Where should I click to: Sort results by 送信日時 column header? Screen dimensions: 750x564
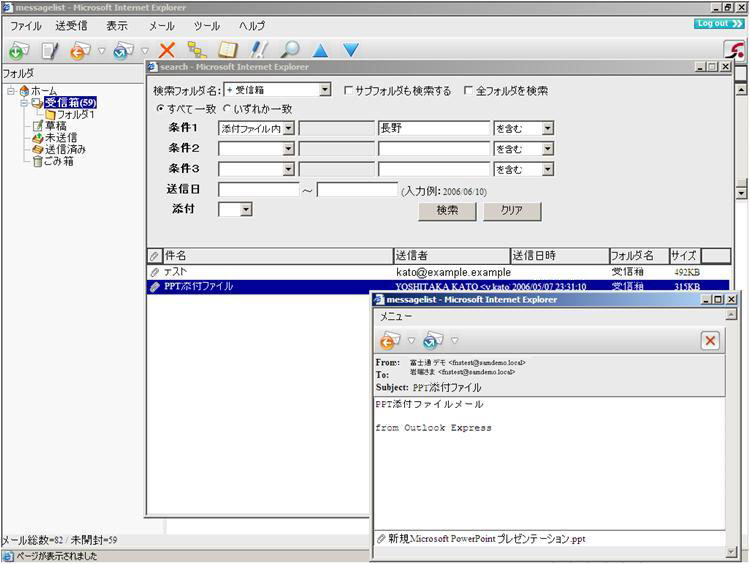[560, 256]
